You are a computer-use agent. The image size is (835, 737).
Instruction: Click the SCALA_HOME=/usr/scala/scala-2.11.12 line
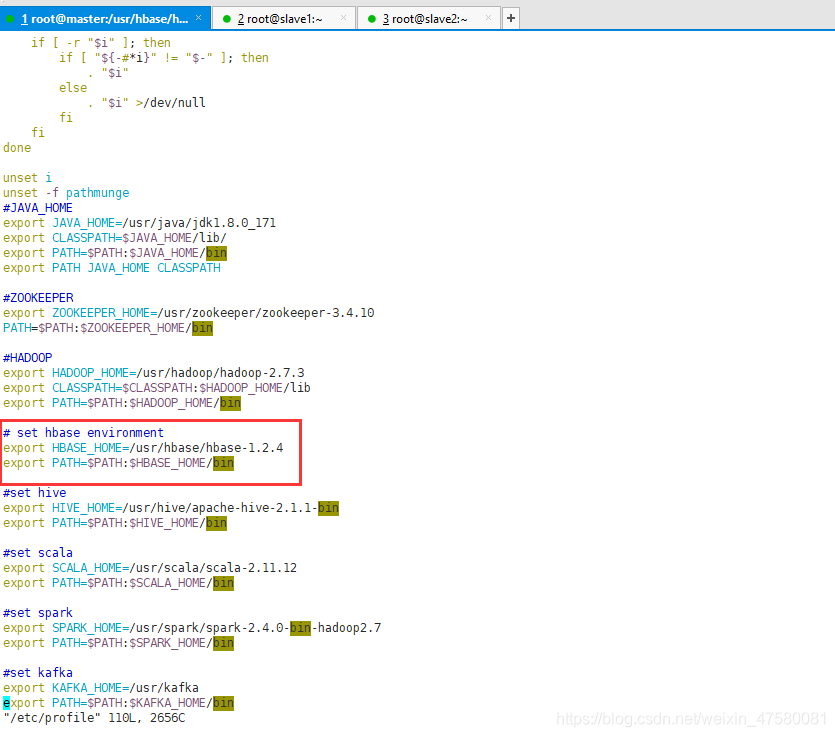coord(150,568)
